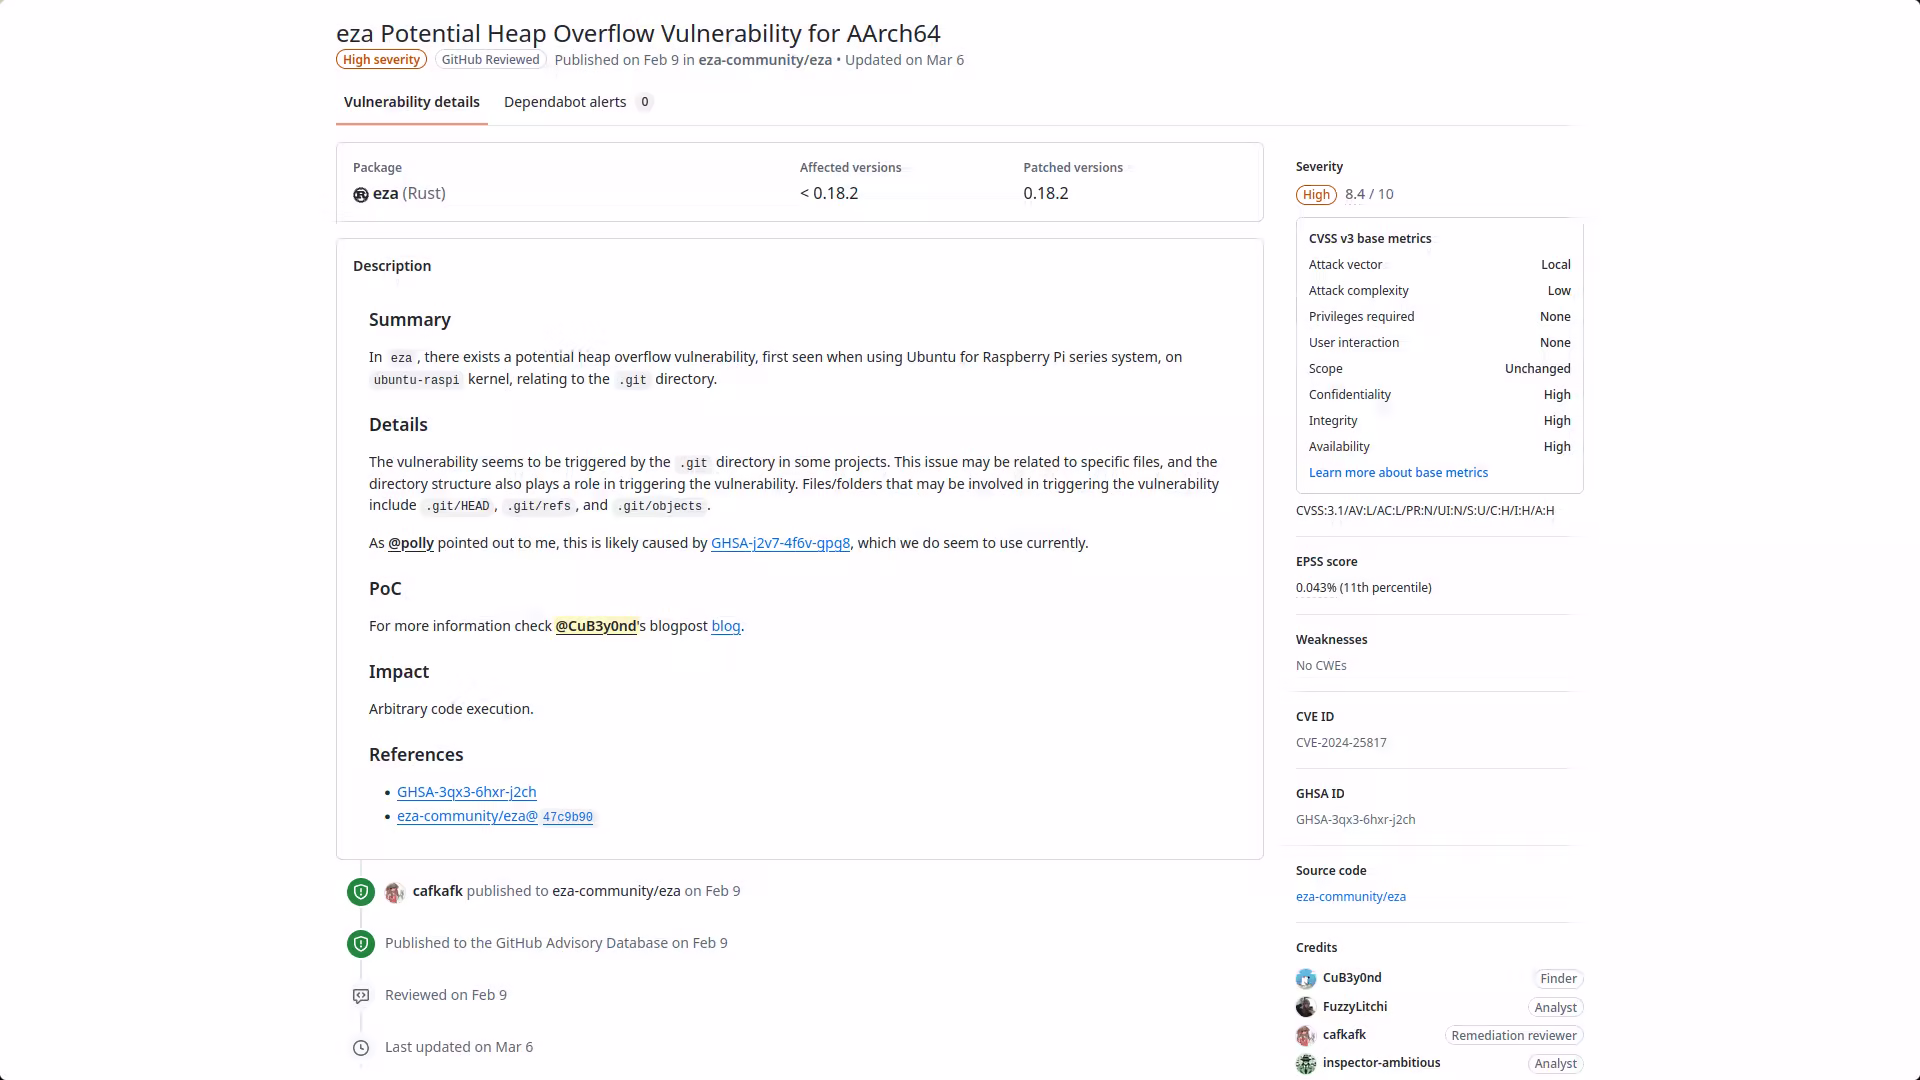
Task: Open eza-community/eza source code link
Action: coord(1351,897)
